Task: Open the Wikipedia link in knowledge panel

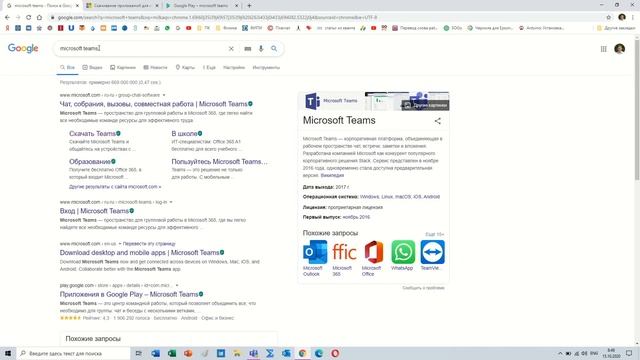Action: (x=332, y=175)
